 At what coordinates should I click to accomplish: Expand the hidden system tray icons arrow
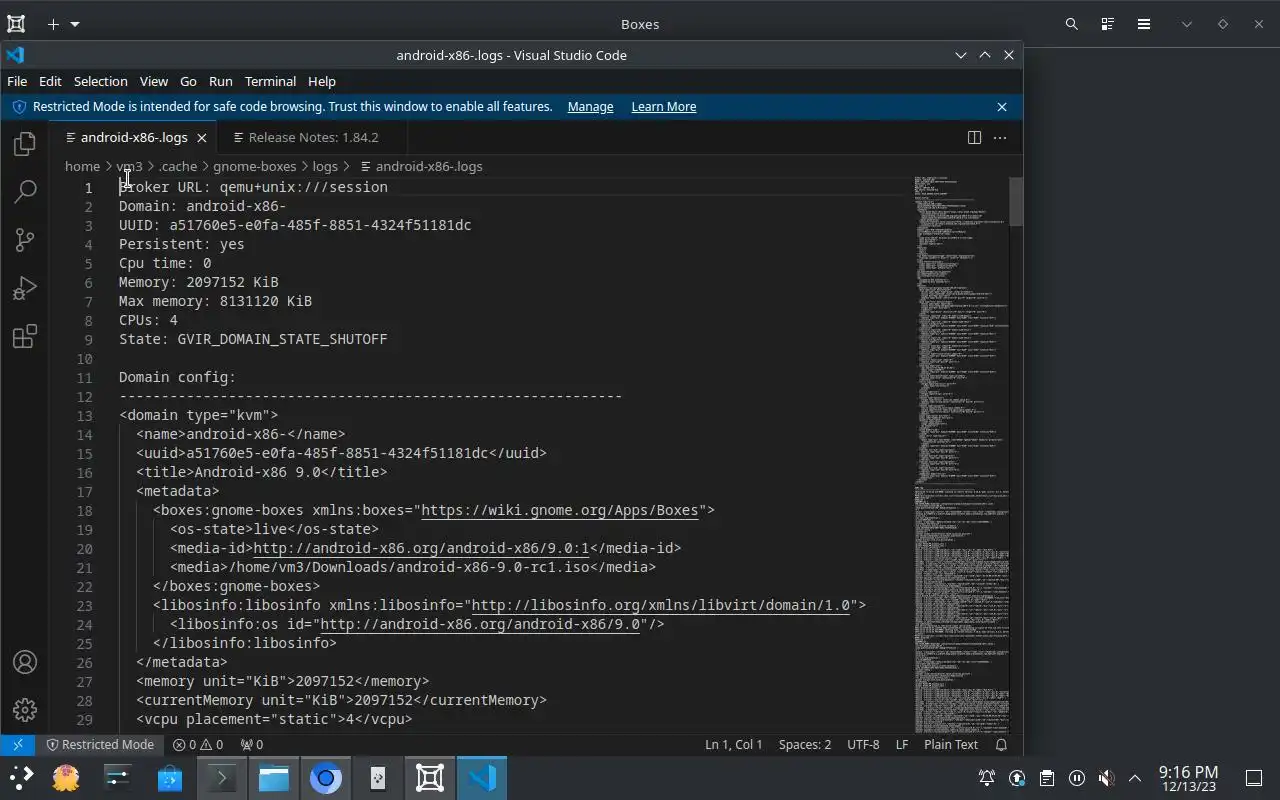(1135, 778)
